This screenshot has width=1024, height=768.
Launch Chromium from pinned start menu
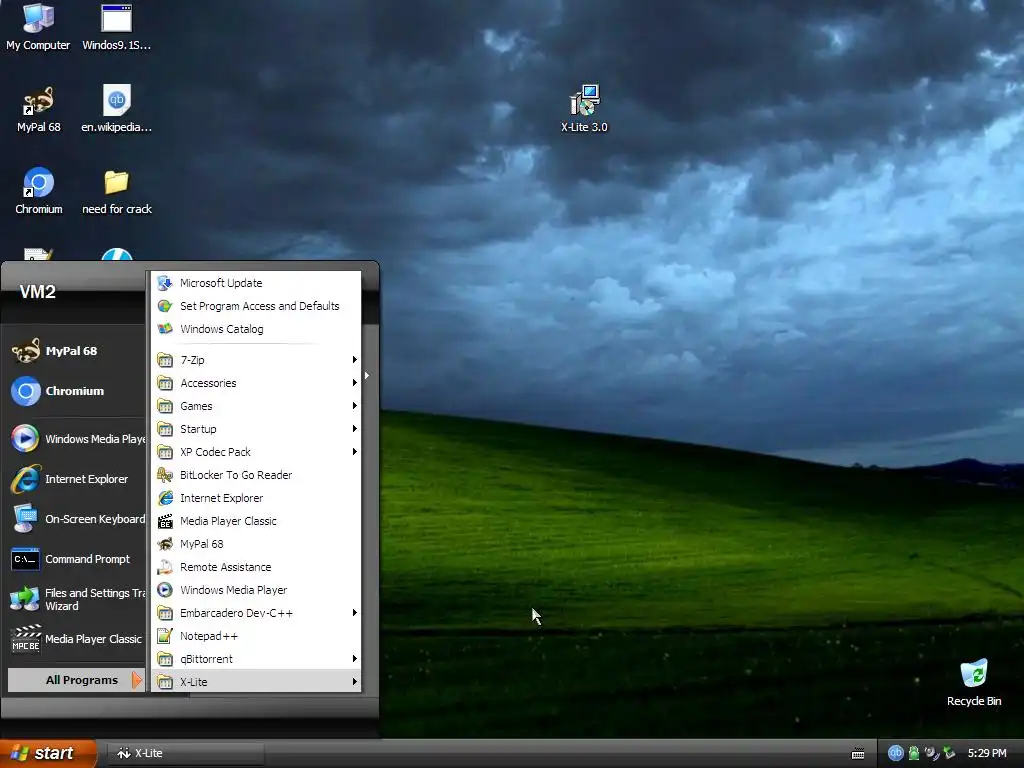76,391
